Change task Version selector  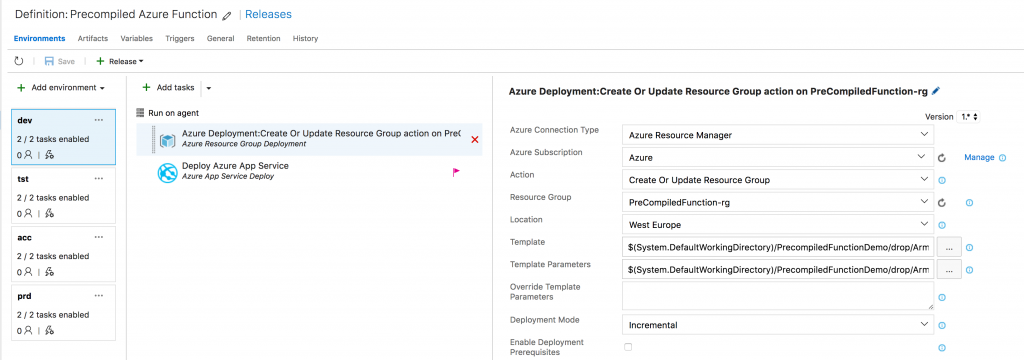968,117
